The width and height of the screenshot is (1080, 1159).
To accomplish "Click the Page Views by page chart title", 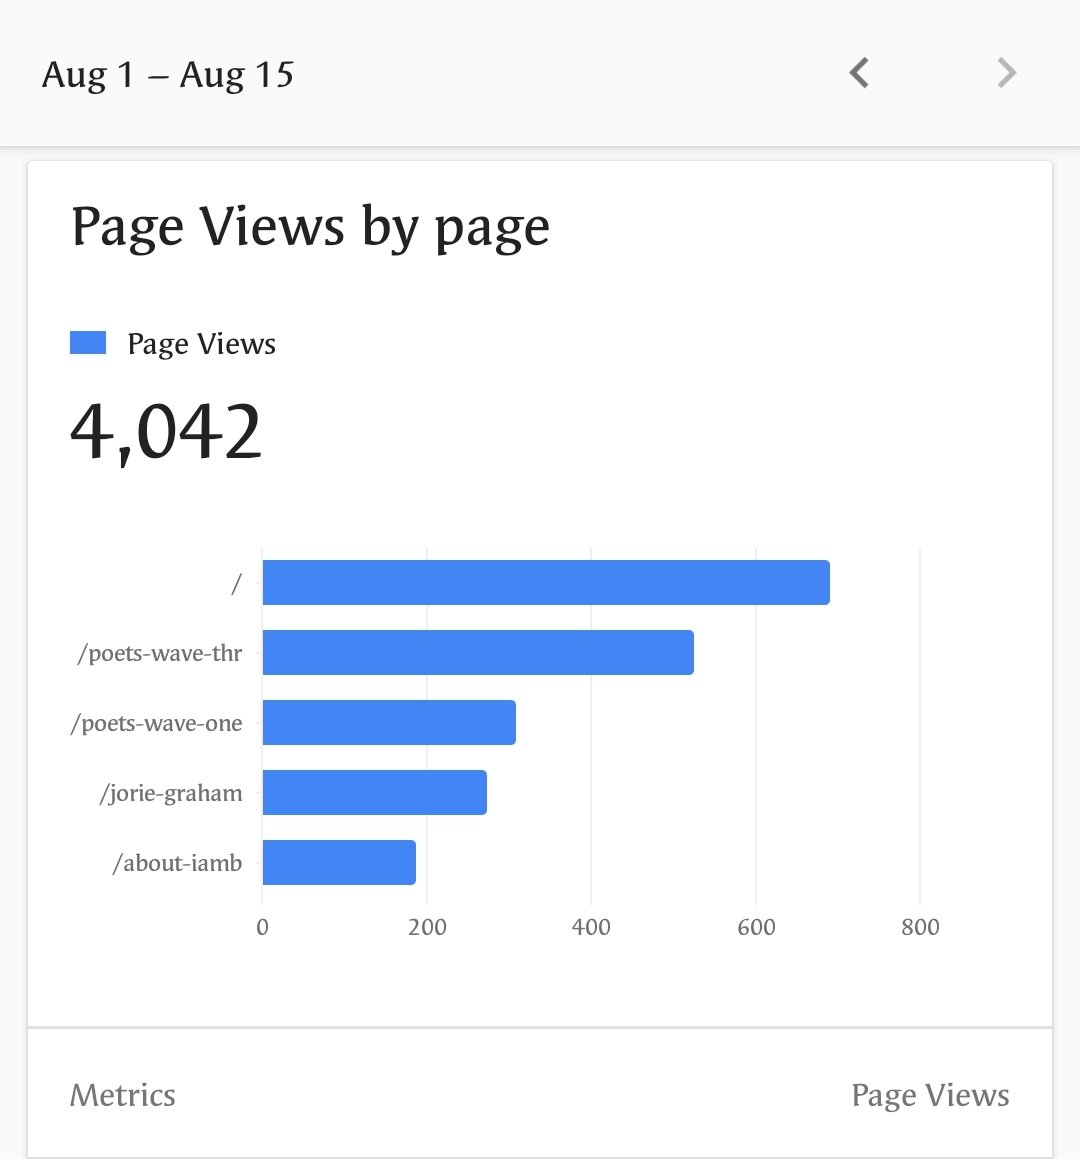I will pyautogui.click(x=310, y=226).
